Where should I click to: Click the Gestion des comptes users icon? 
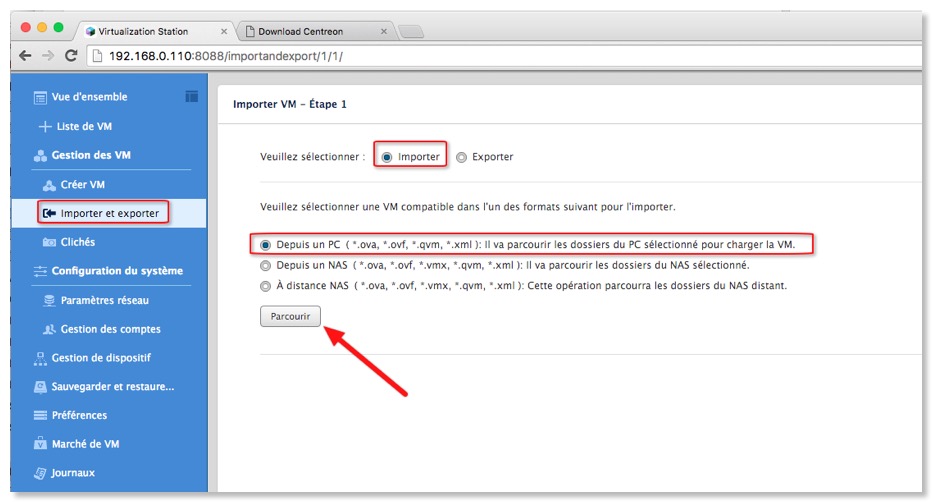click(49, 329)
